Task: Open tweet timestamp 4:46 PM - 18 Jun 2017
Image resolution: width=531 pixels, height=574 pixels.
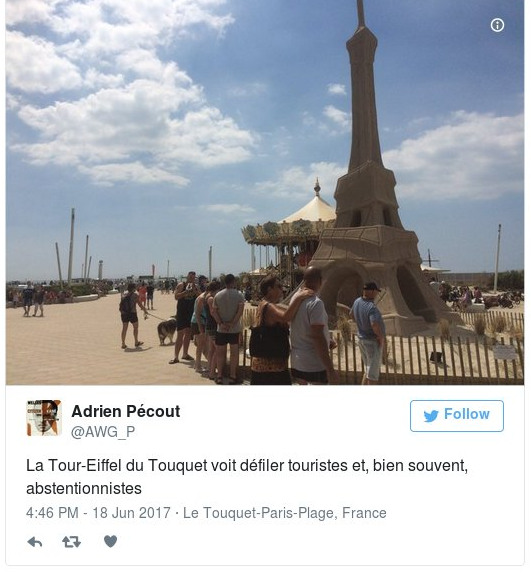Action: [98, 513]
